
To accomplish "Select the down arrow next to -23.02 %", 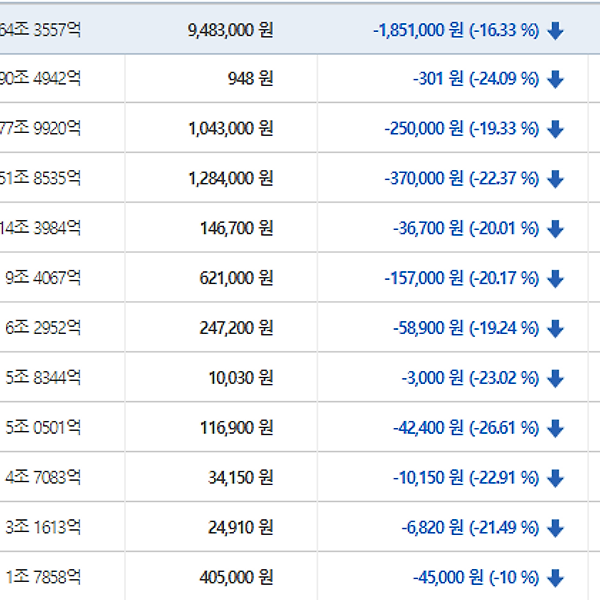I will (556, 379).
